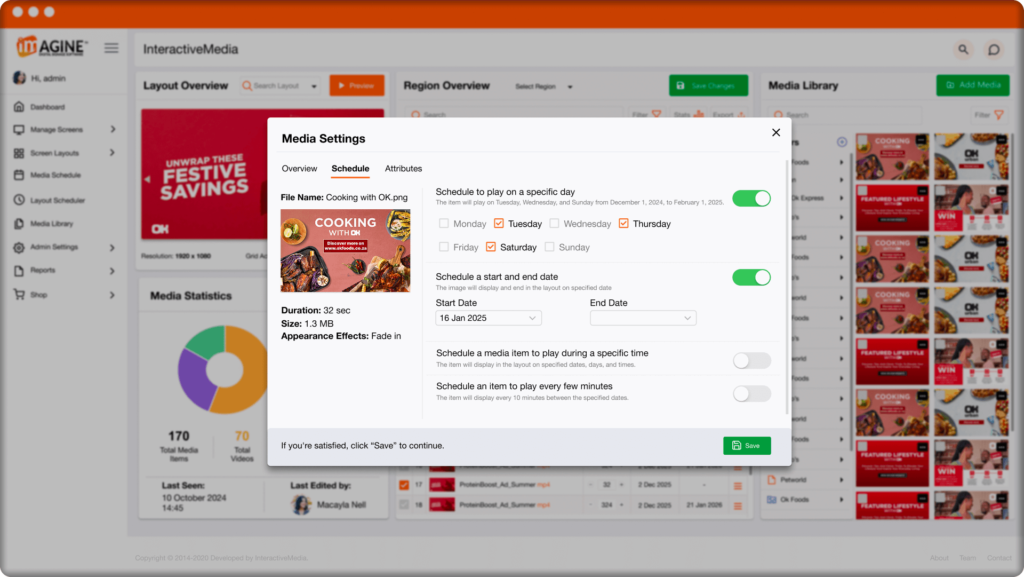This screenshot has width=1024, height=577.
Task: Click the Cooking with OK thumbnail
Action: click(345, 251)
